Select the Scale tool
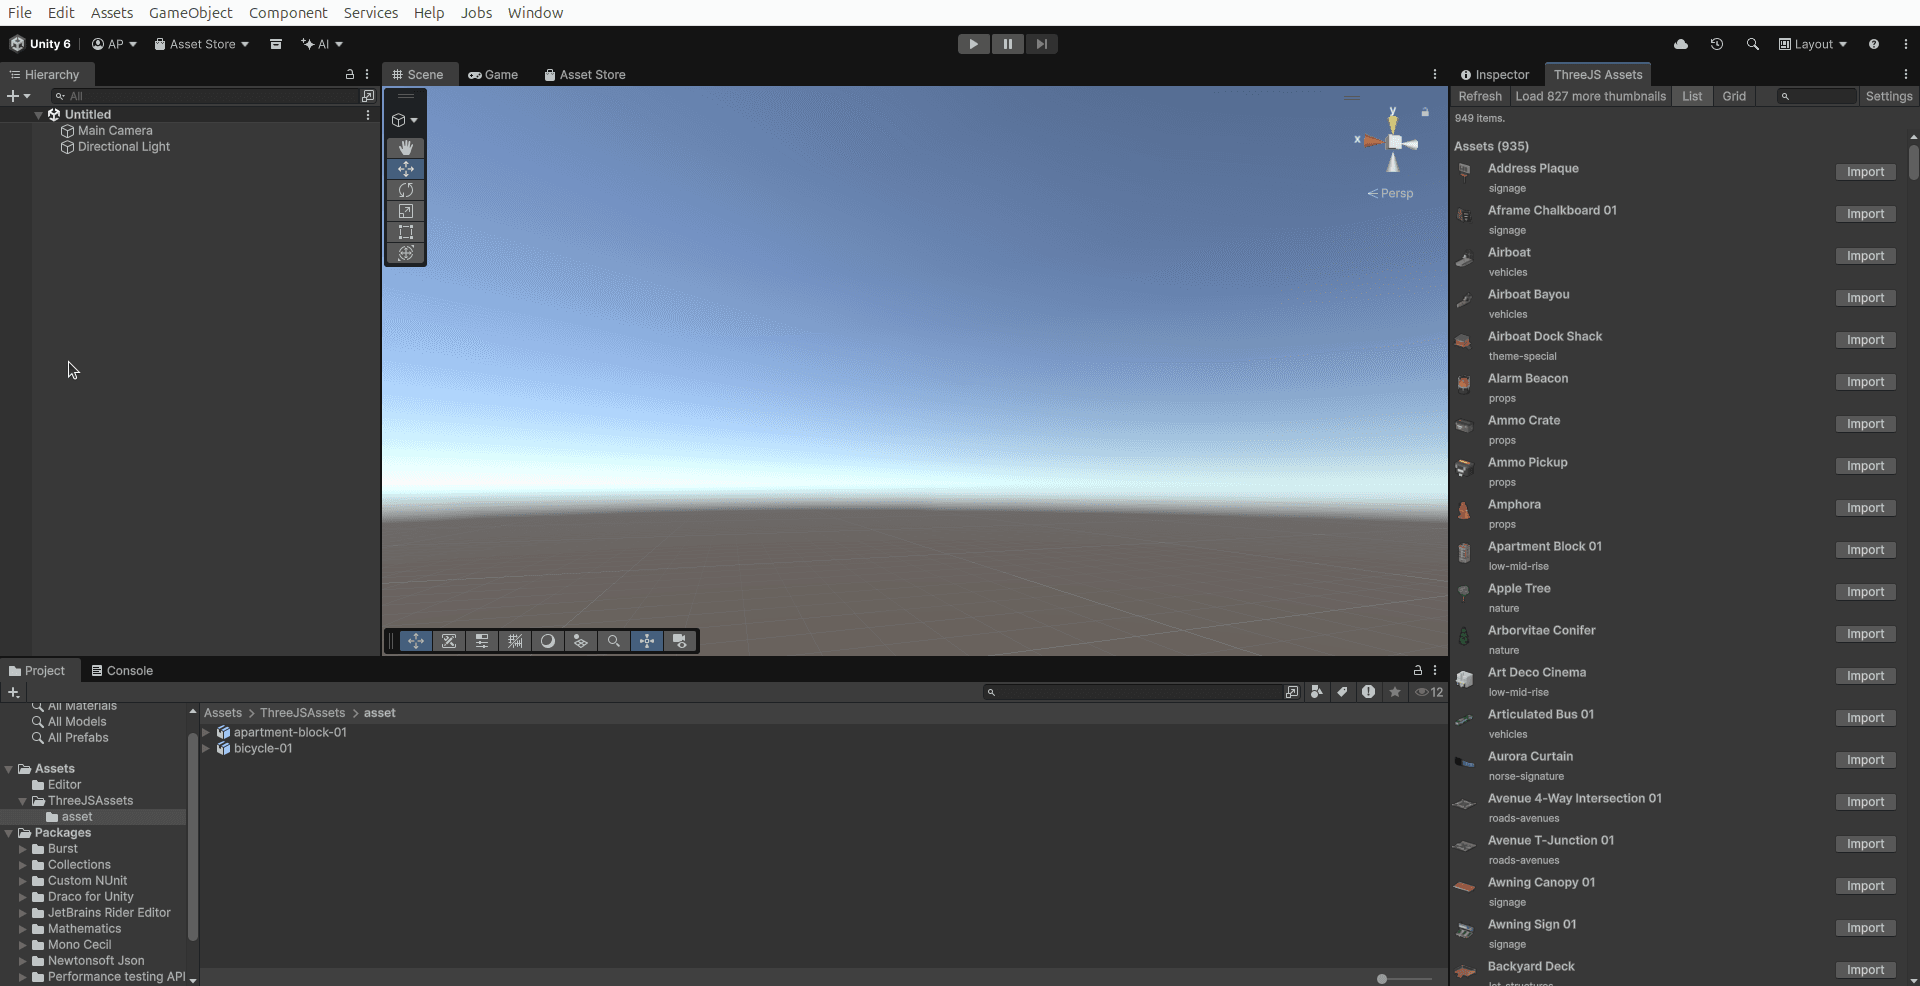This screenshot has height=986, width=1920. (406, 211)
